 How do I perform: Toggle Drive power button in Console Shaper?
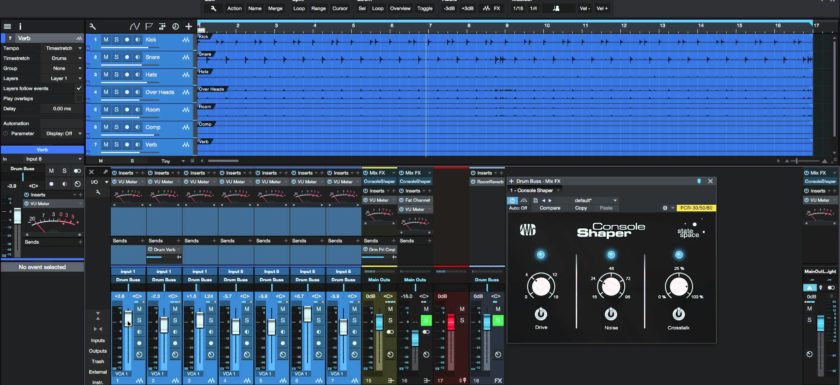[540, 314]
